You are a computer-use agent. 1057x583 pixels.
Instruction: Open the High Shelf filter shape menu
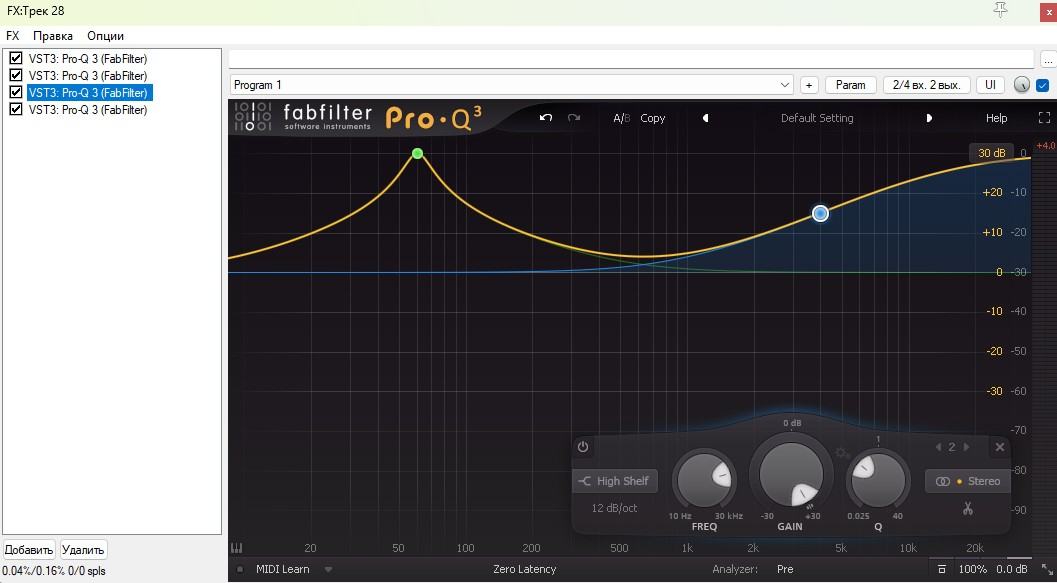pos(615,481)
